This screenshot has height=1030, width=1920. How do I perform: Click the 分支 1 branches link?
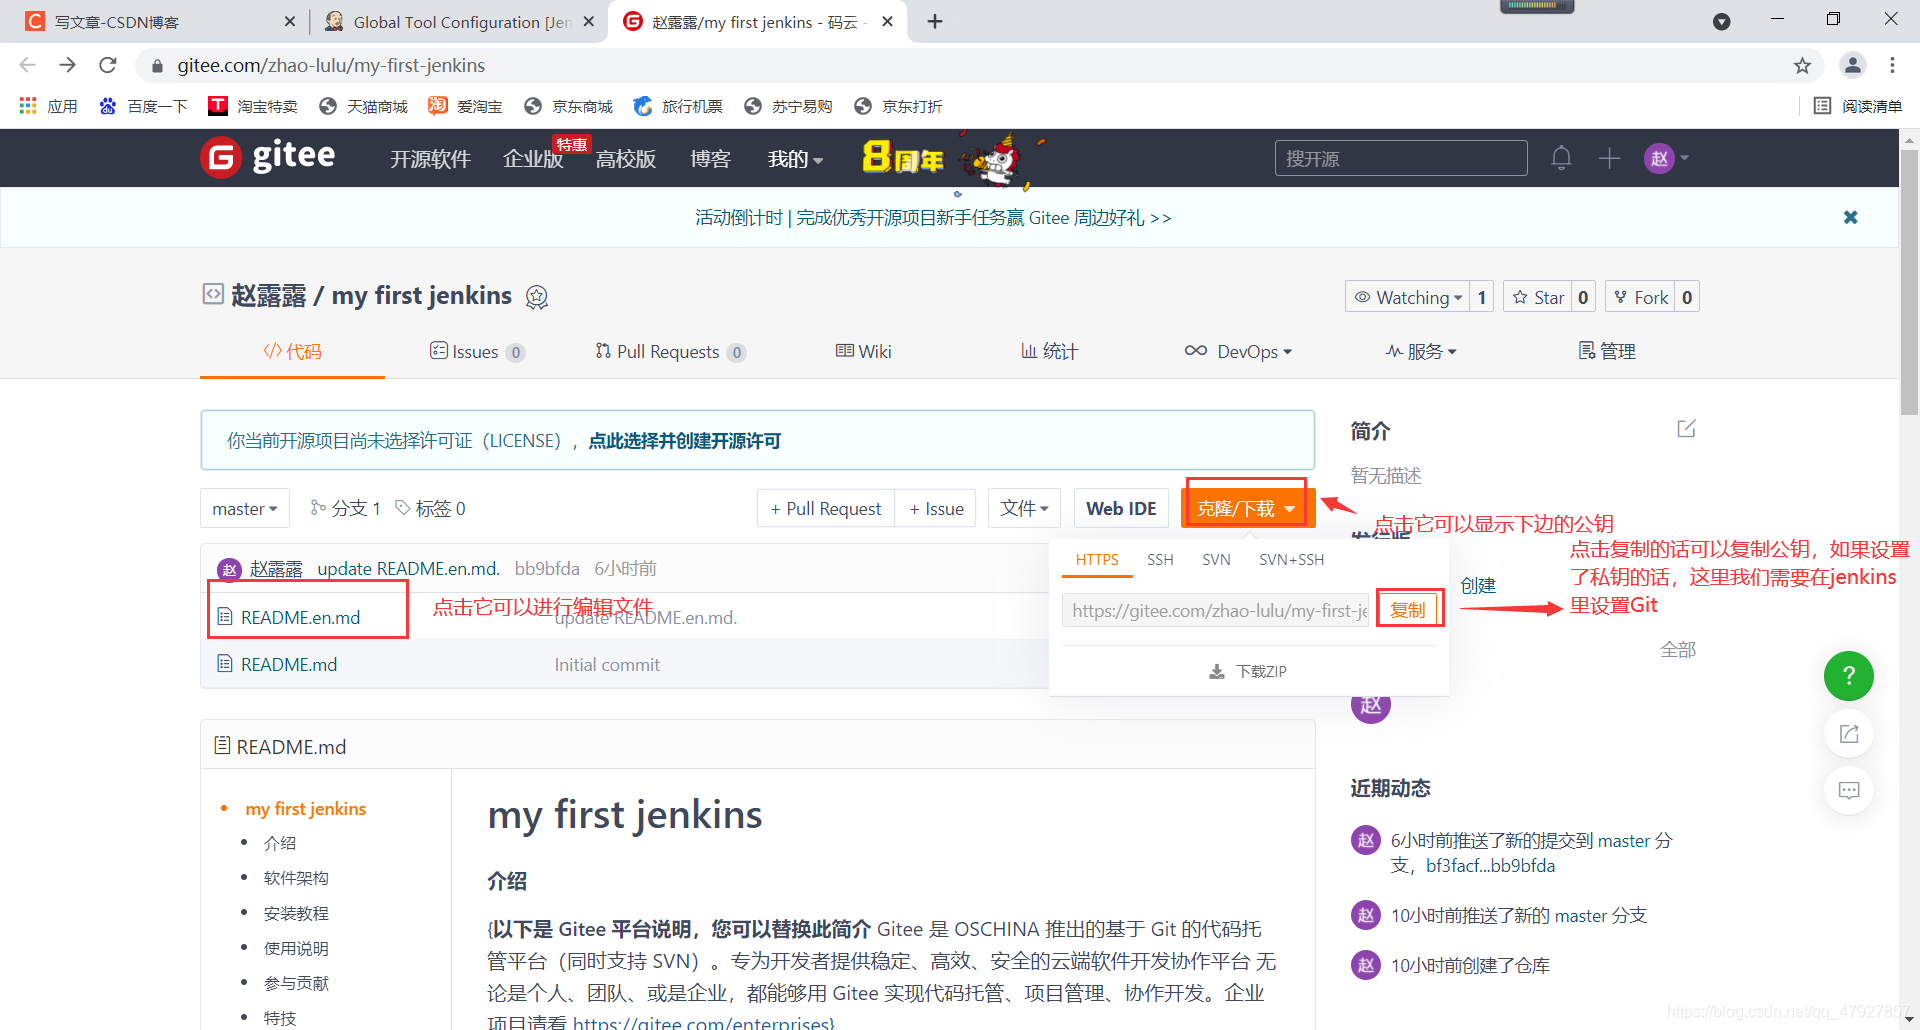click(x=346, y=509)
